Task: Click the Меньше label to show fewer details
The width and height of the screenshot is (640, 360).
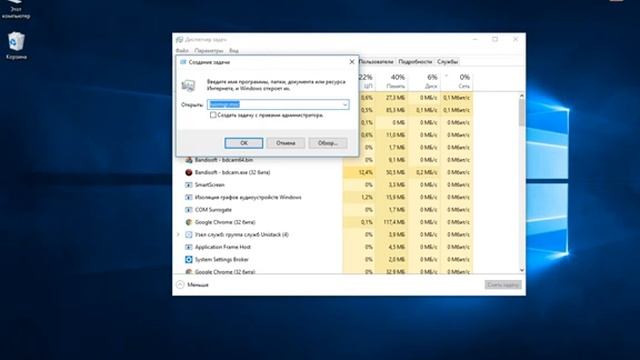Action: coord(198,285)
